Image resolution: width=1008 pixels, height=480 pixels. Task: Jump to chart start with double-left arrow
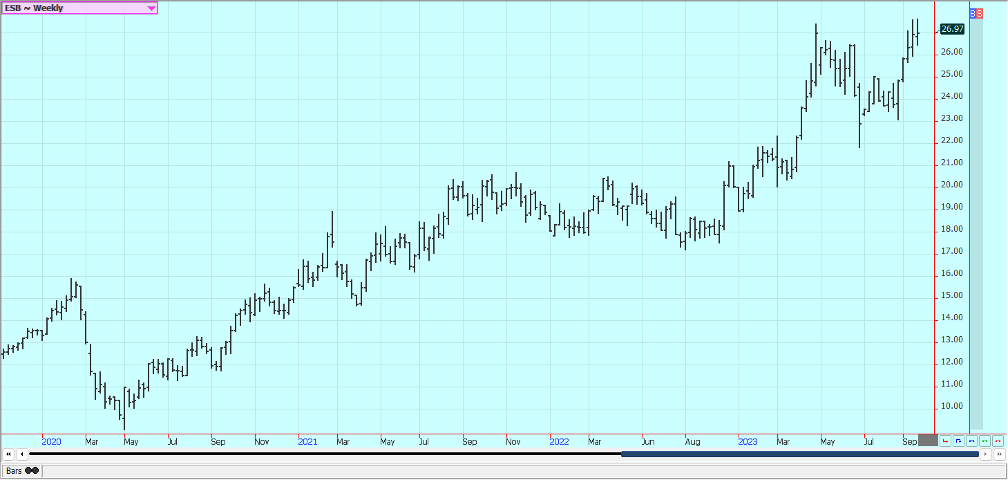8,454
